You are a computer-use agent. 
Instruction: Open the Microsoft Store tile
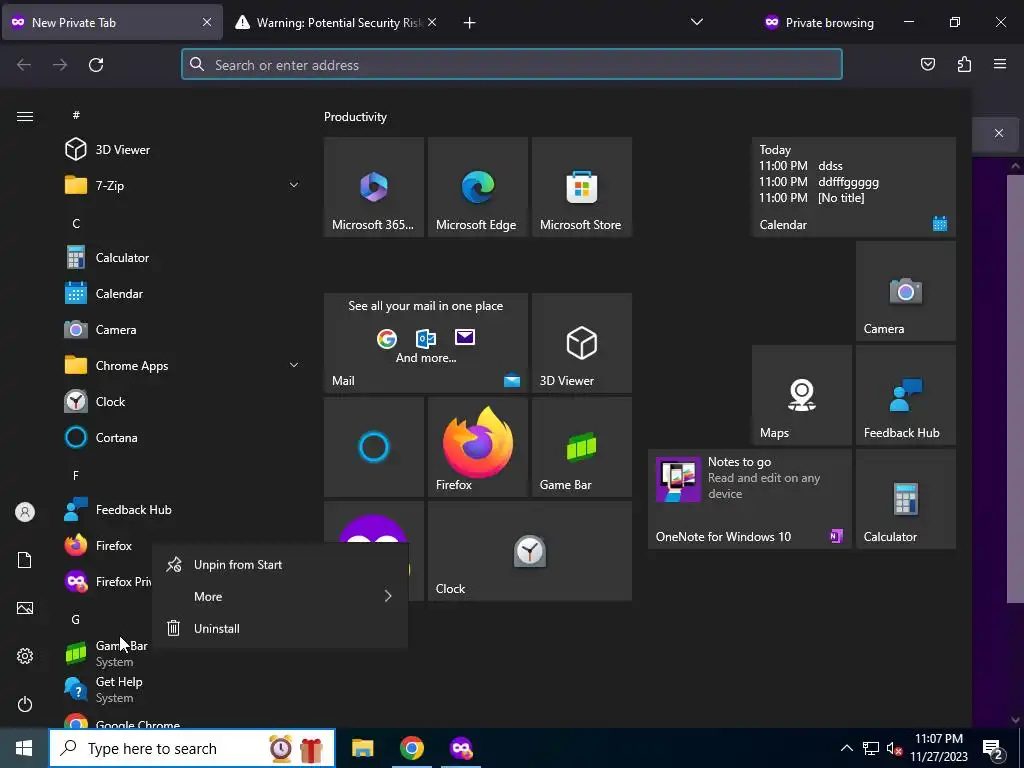pos(582,187)
